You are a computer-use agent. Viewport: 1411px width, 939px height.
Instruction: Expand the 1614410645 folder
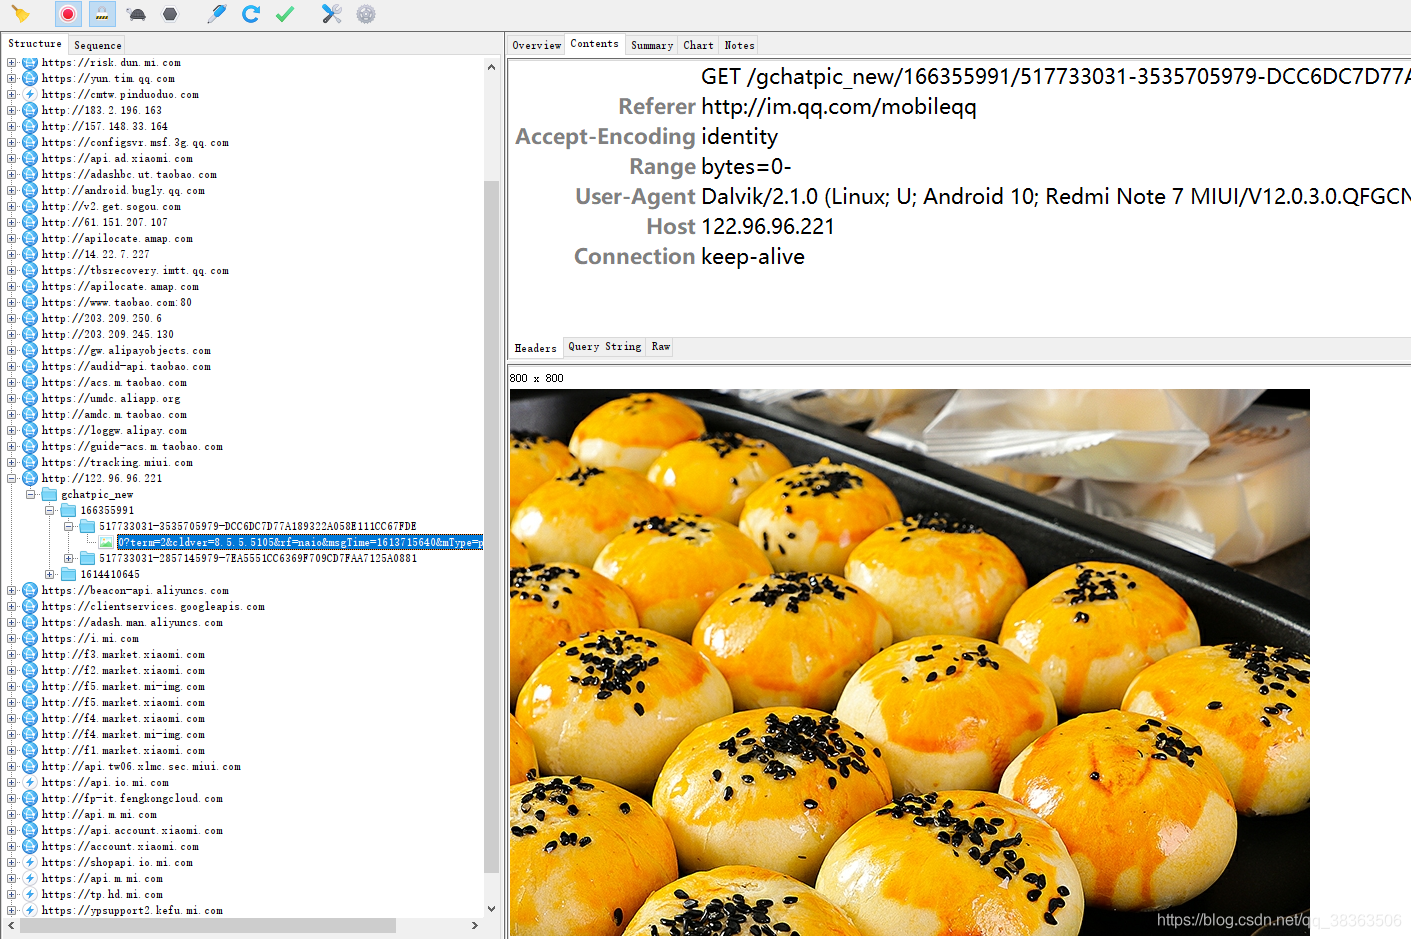pos(50,575)
